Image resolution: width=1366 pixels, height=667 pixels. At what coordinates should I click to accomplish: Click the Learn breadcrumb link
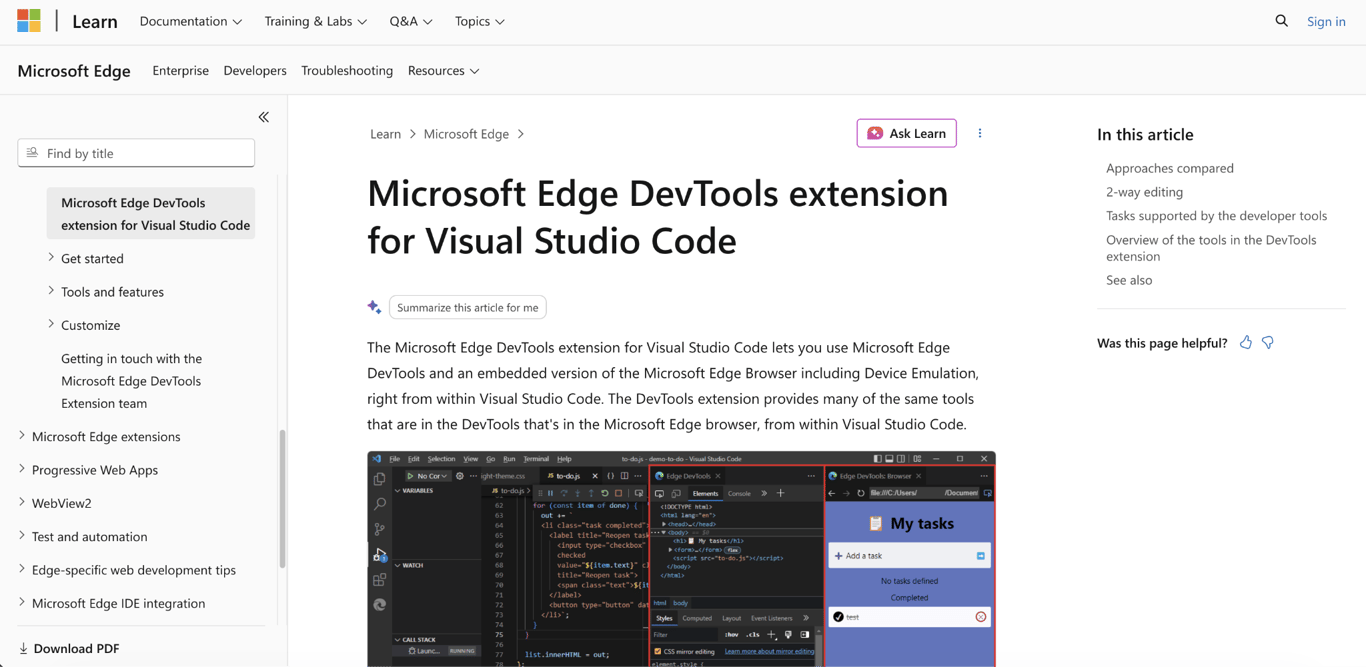[385, 134]
